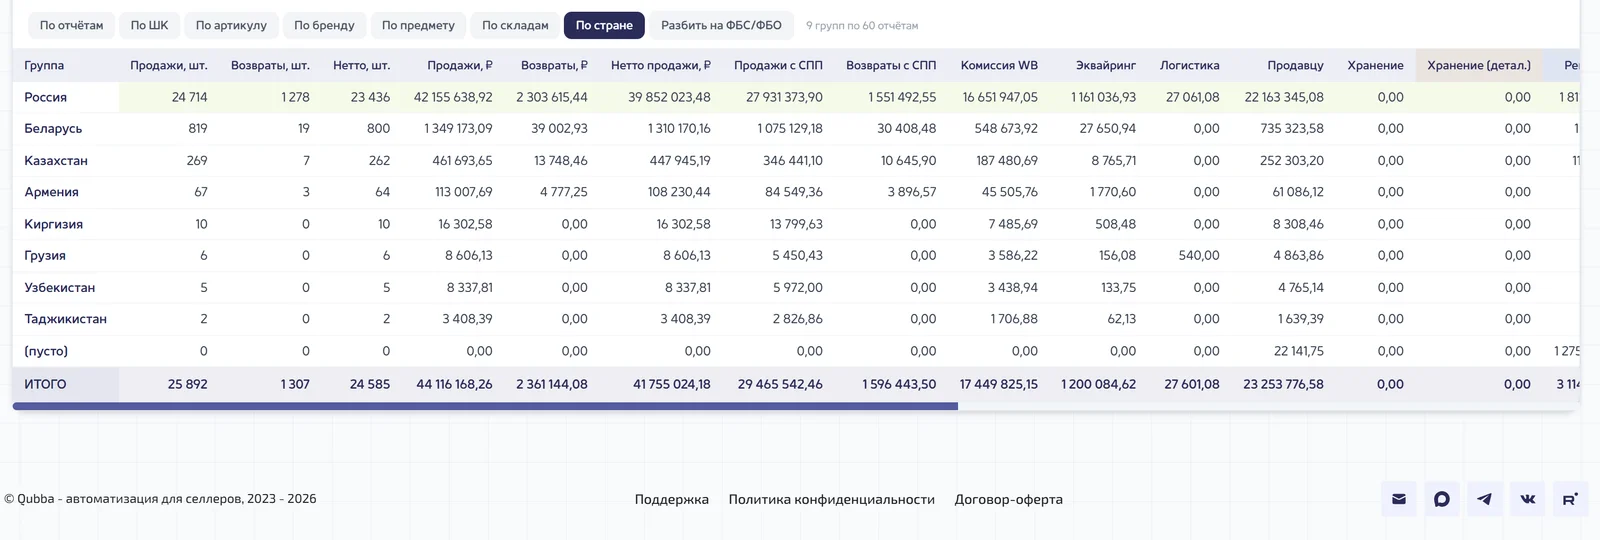
Task: Sort by Продавцу column header
Action: coord(1295,65)
